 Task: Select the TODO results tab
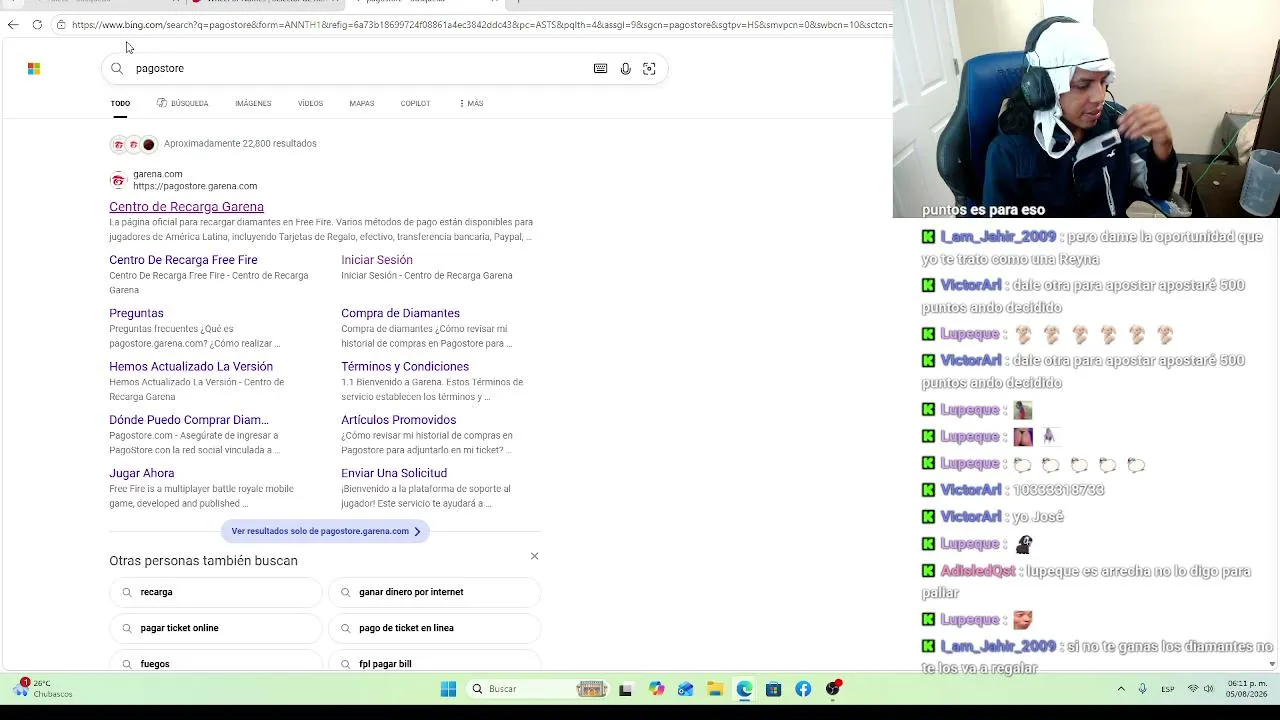[120, 103]
